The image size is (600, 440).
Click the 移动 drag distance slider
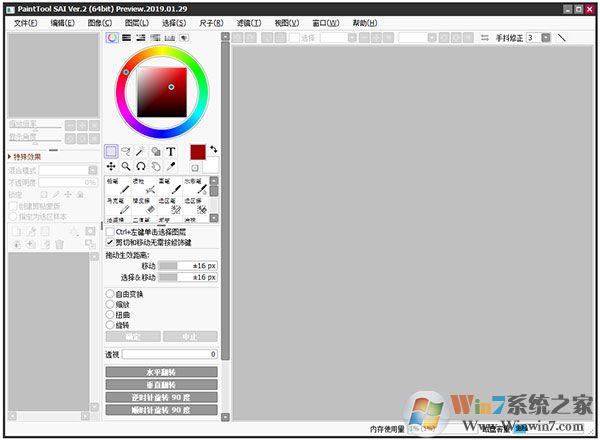(188, 266)
